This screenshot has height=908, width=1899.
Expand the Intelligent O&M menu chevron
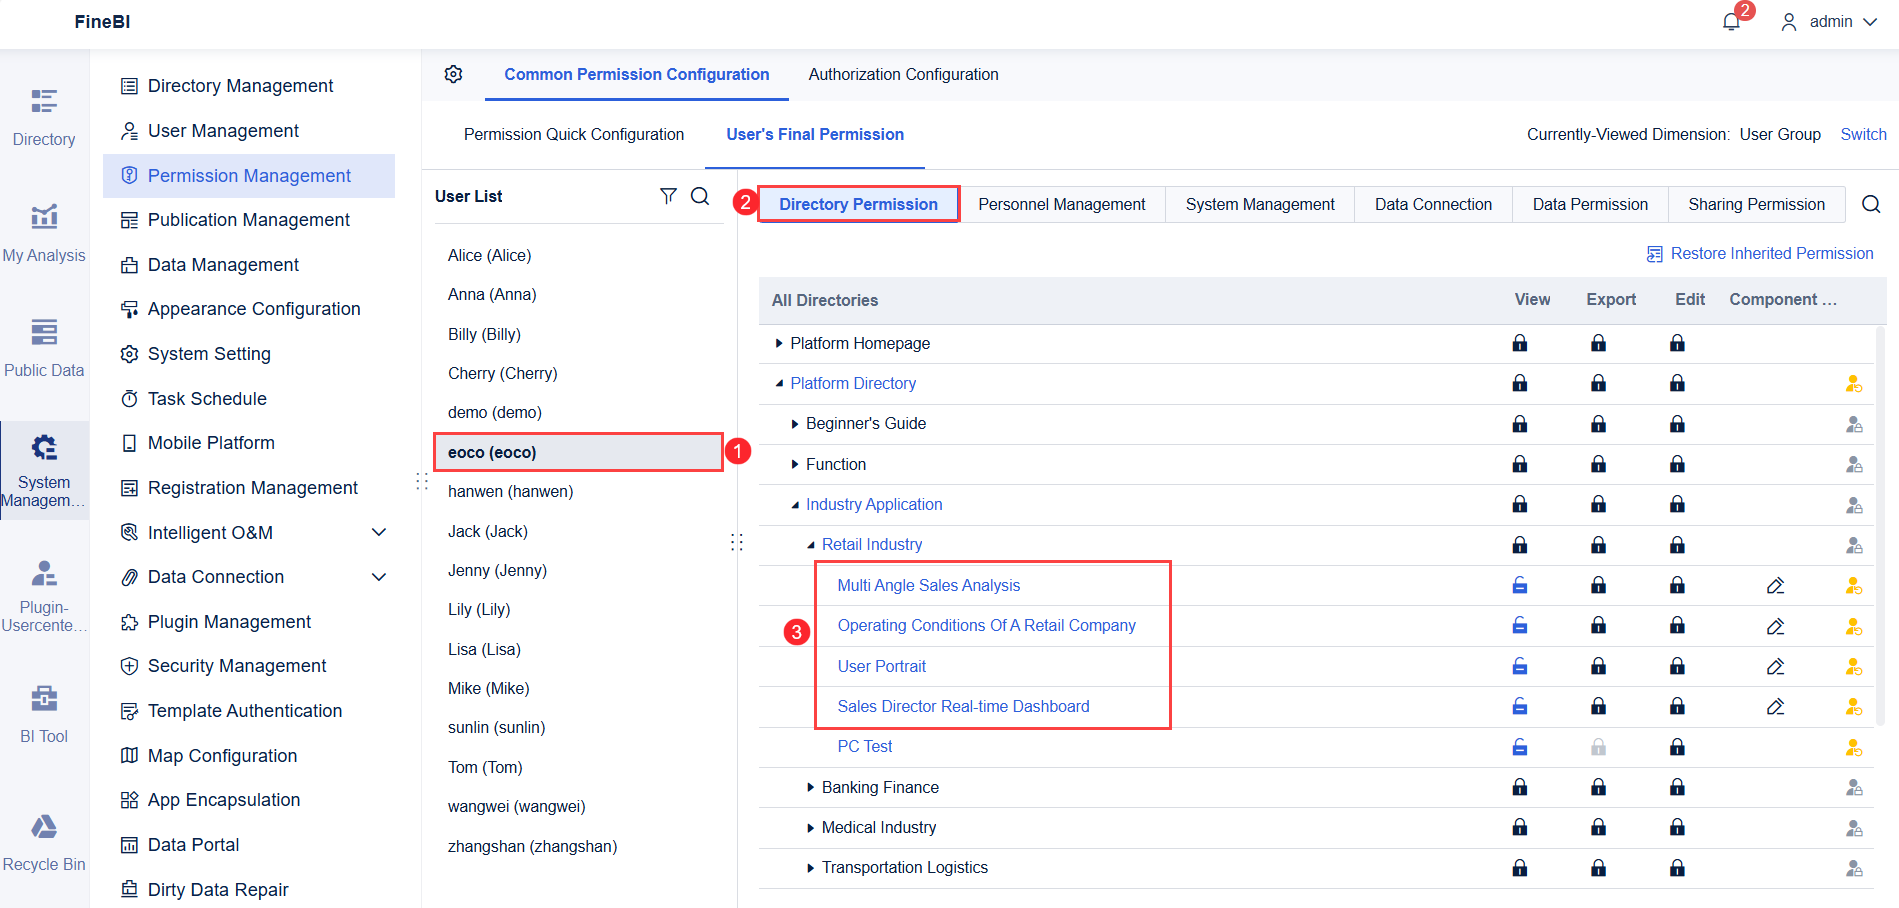[x=379, y=532]
